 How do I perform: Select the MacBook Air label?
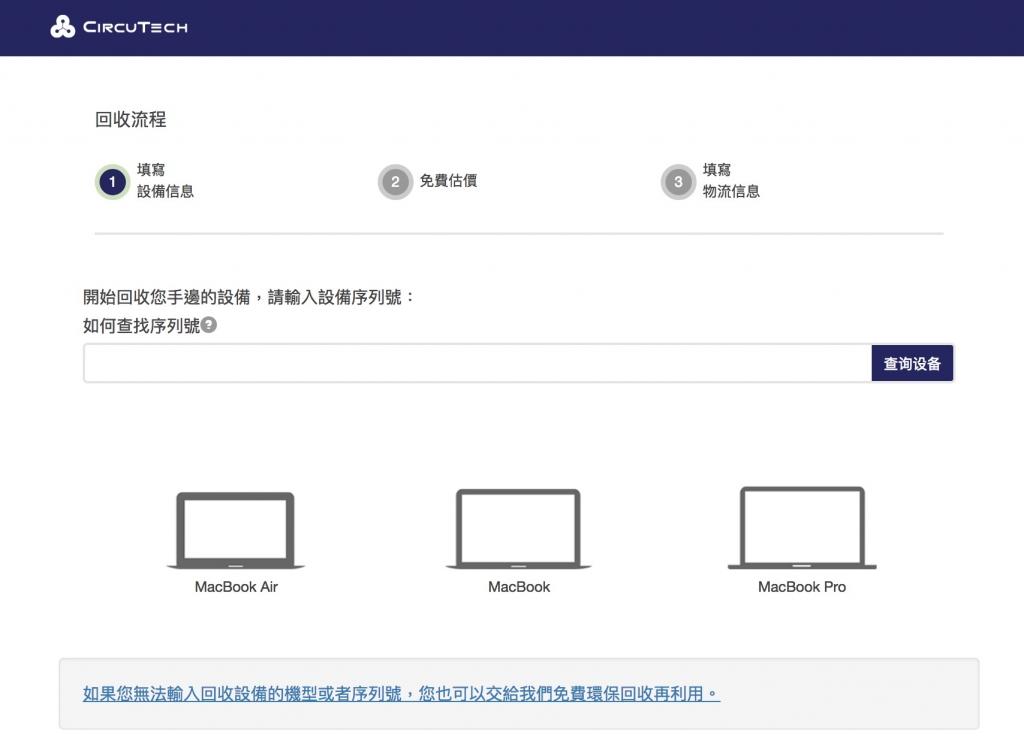click(x=236, y=587)
